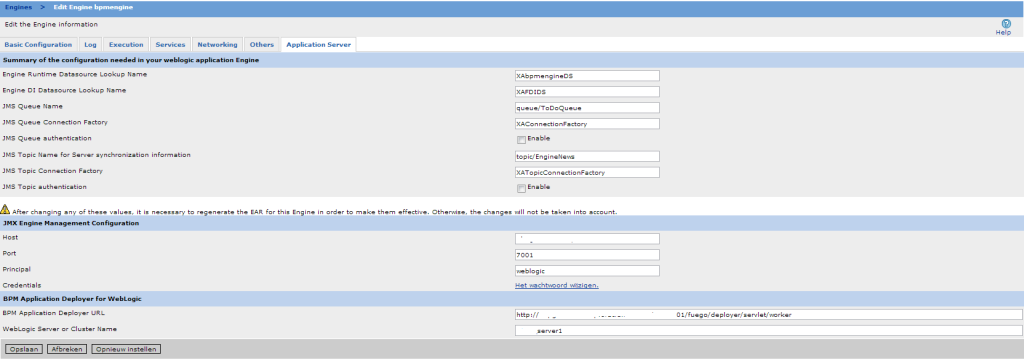Image resolution: width=1024 pixels, height=360 pixels.
Task: Focus the JMS Queue Name field
Action: (x=587, y=108)
